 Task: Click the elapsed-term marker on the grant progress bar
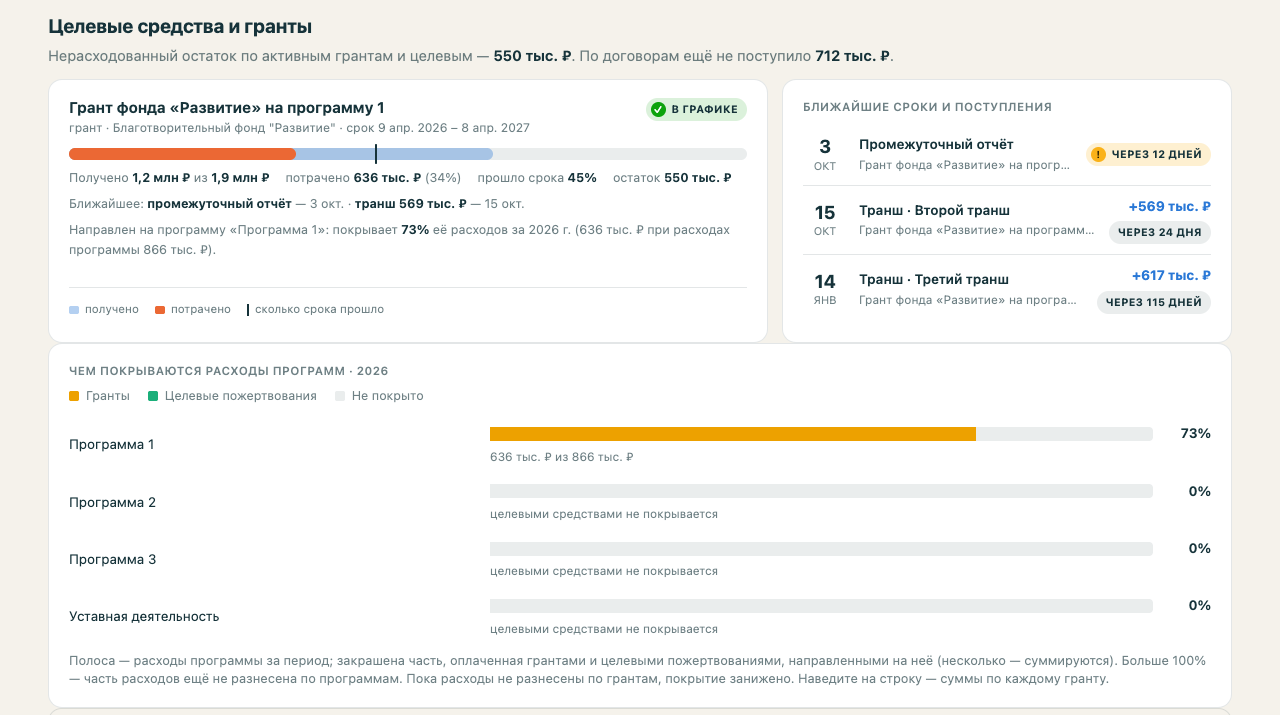click(376, 154)
